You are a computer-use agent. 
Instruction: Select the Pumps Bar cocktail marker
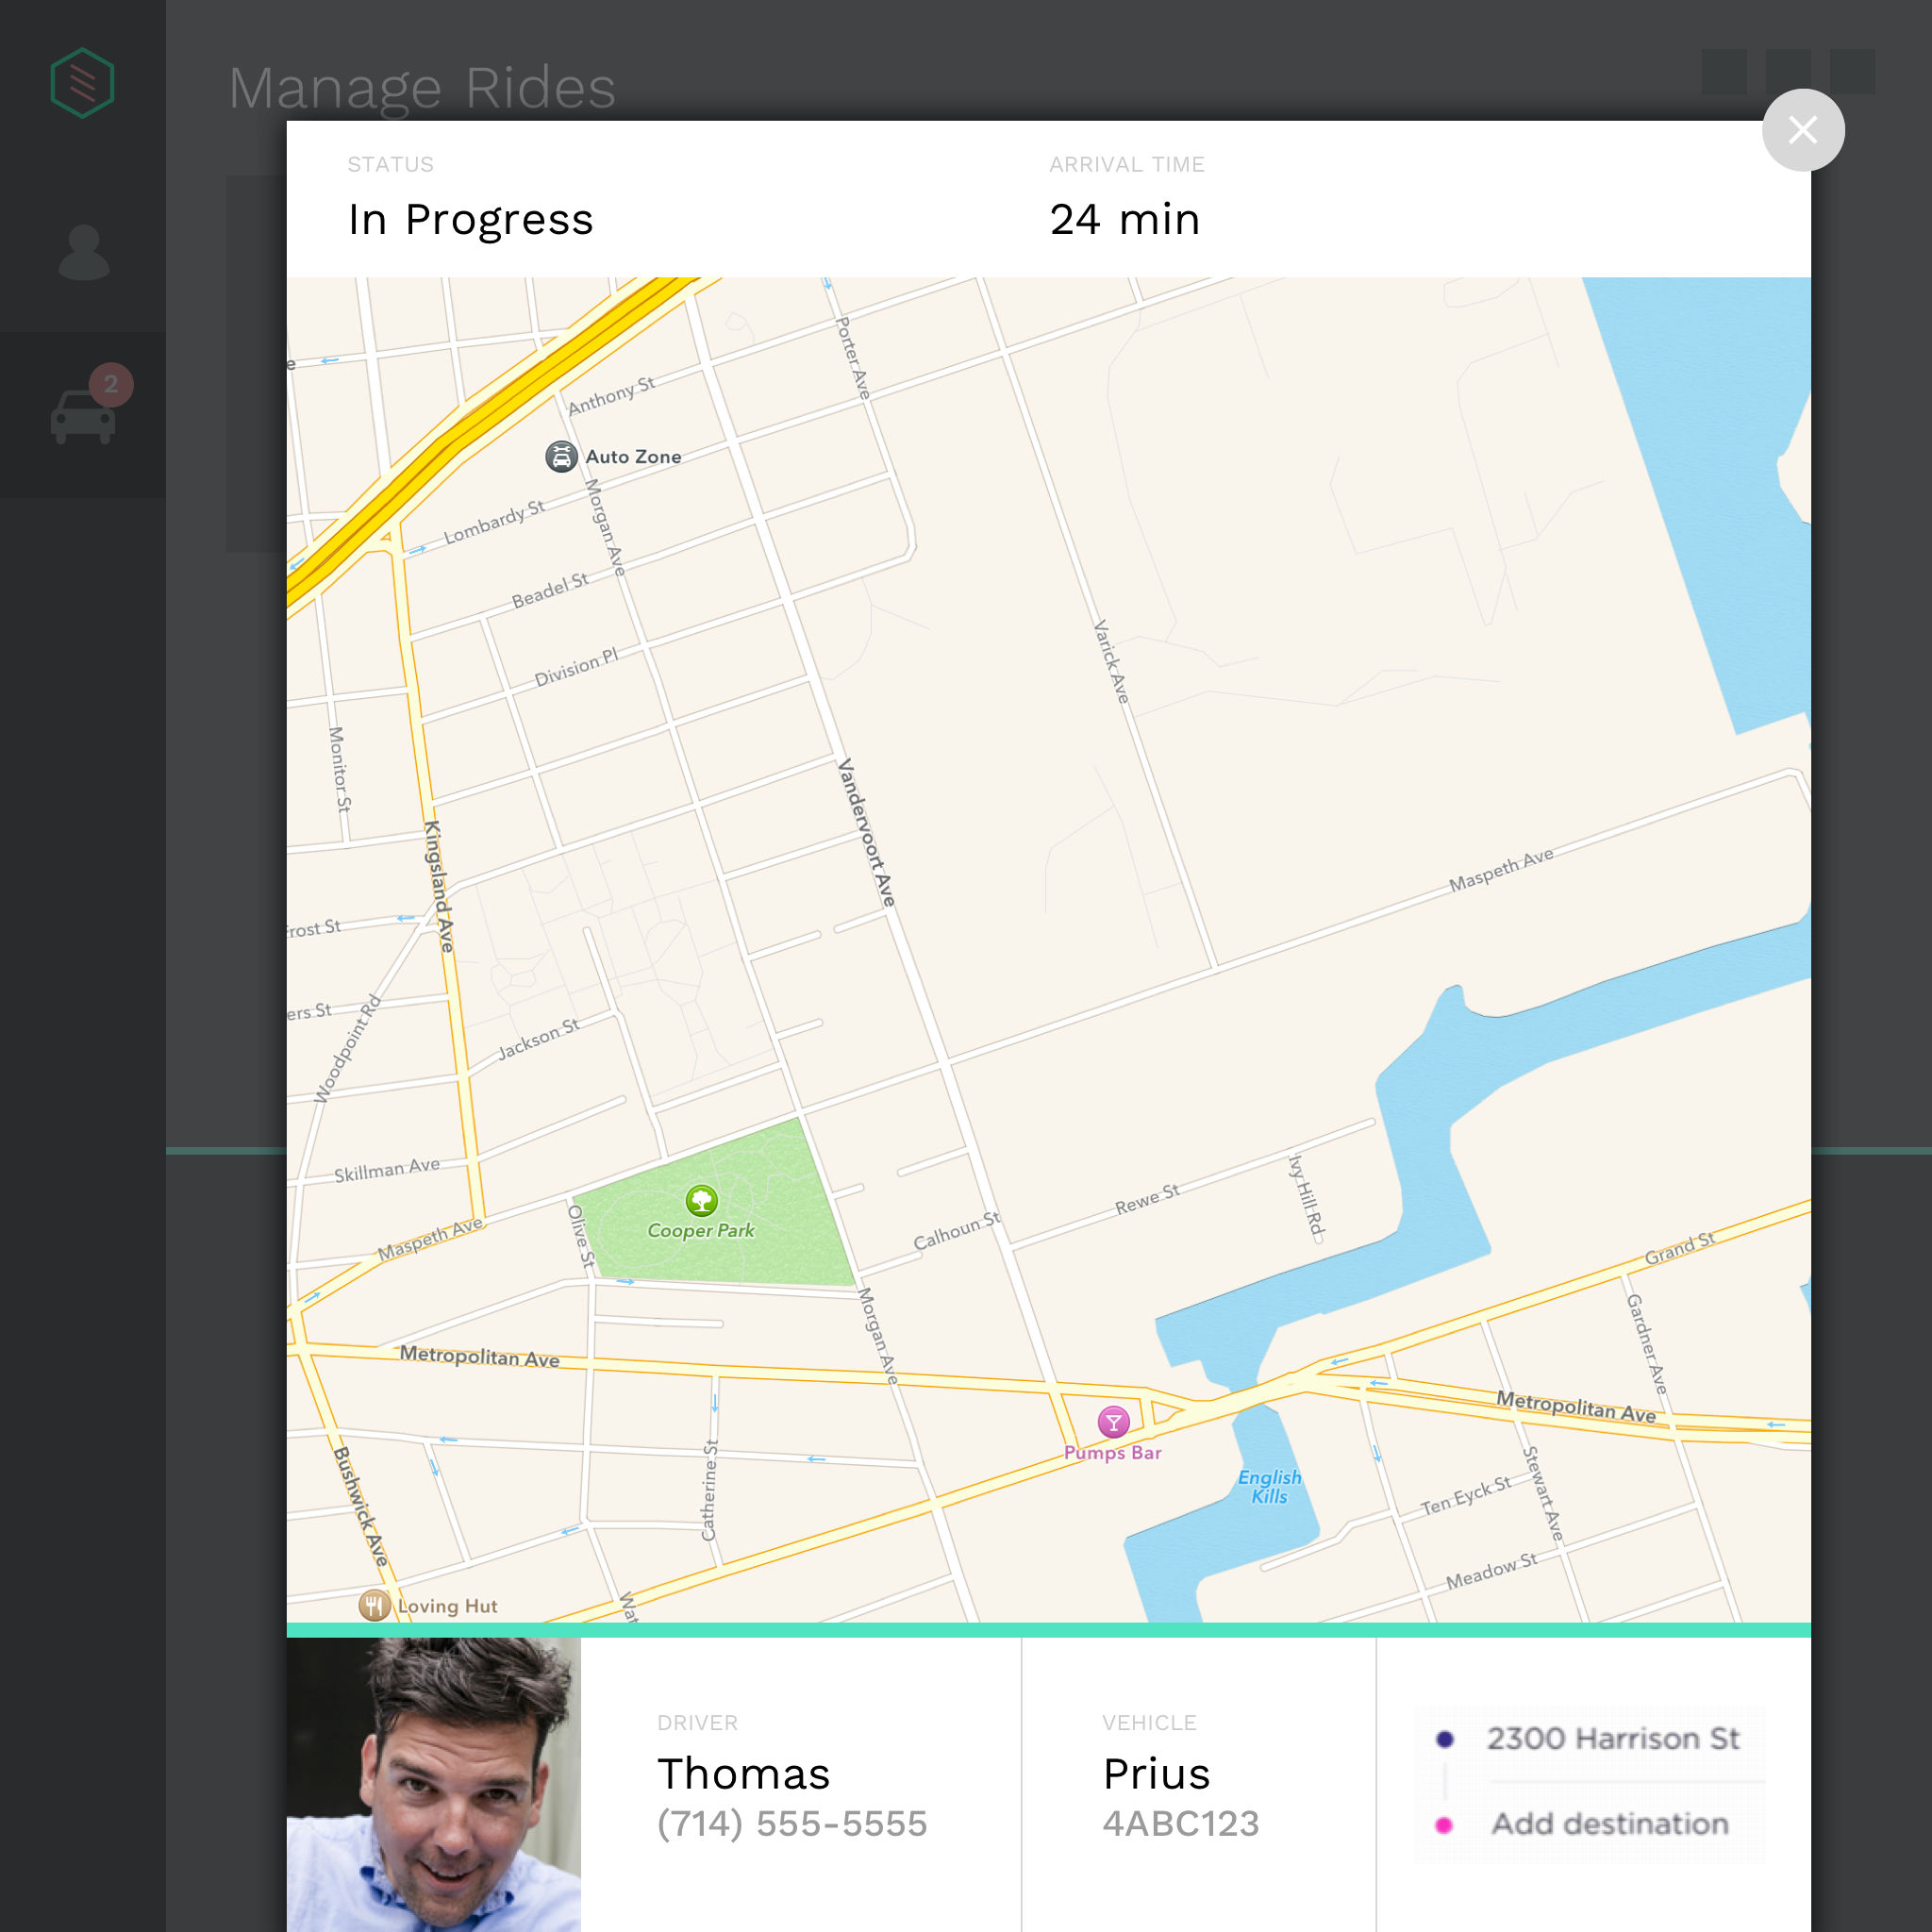click(1113, 1421)
